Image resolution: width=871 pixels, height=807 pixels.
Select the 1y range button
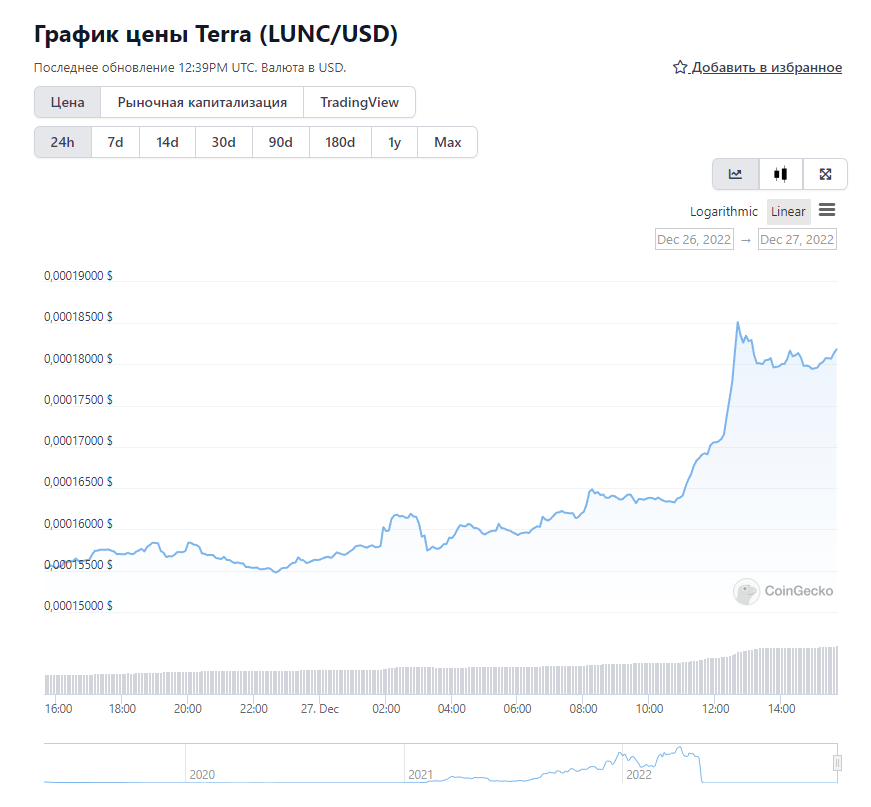394,142
